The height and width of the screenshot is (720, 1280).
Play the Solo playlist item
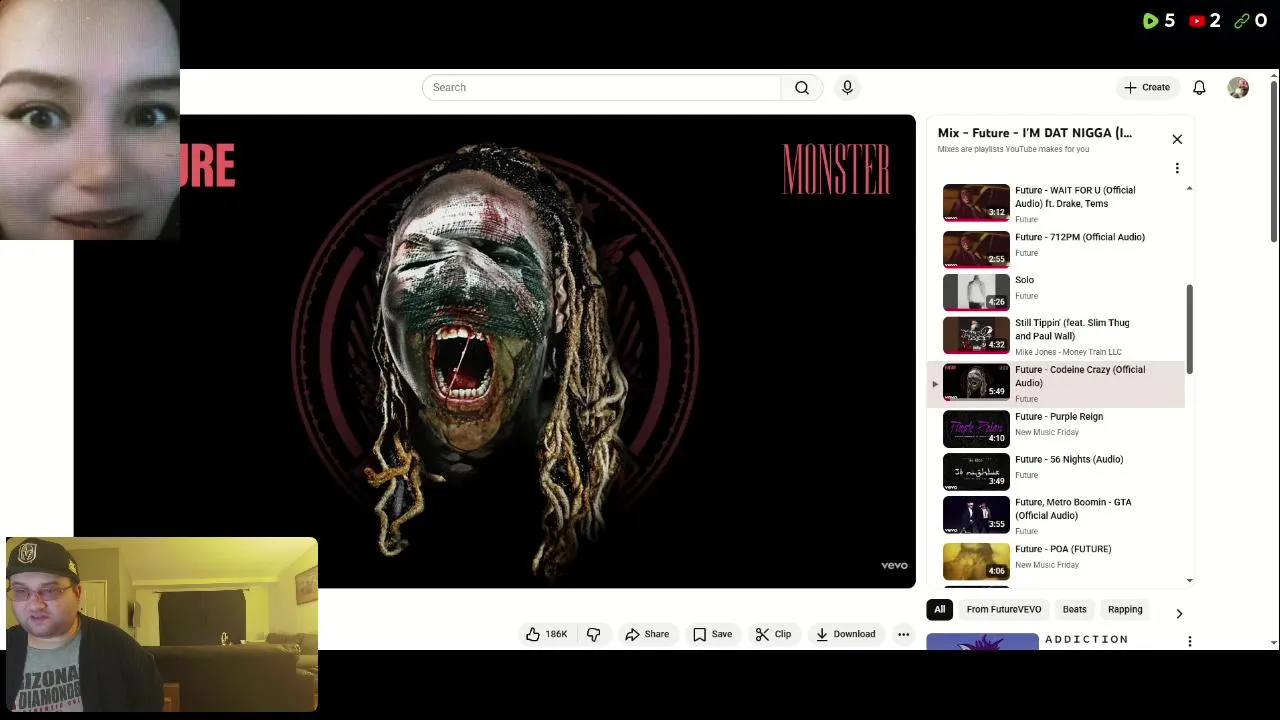pos(1056,292)
